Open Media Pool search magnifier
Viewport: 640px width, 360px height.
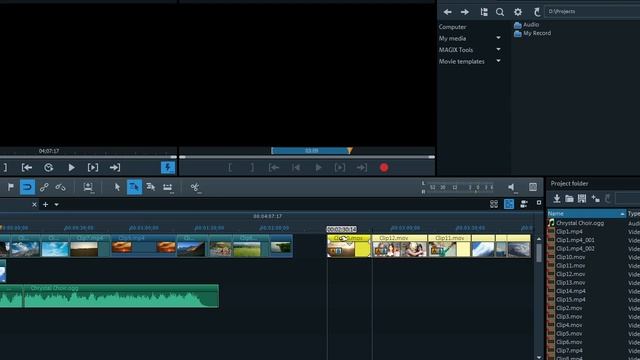tap(500, 12)
